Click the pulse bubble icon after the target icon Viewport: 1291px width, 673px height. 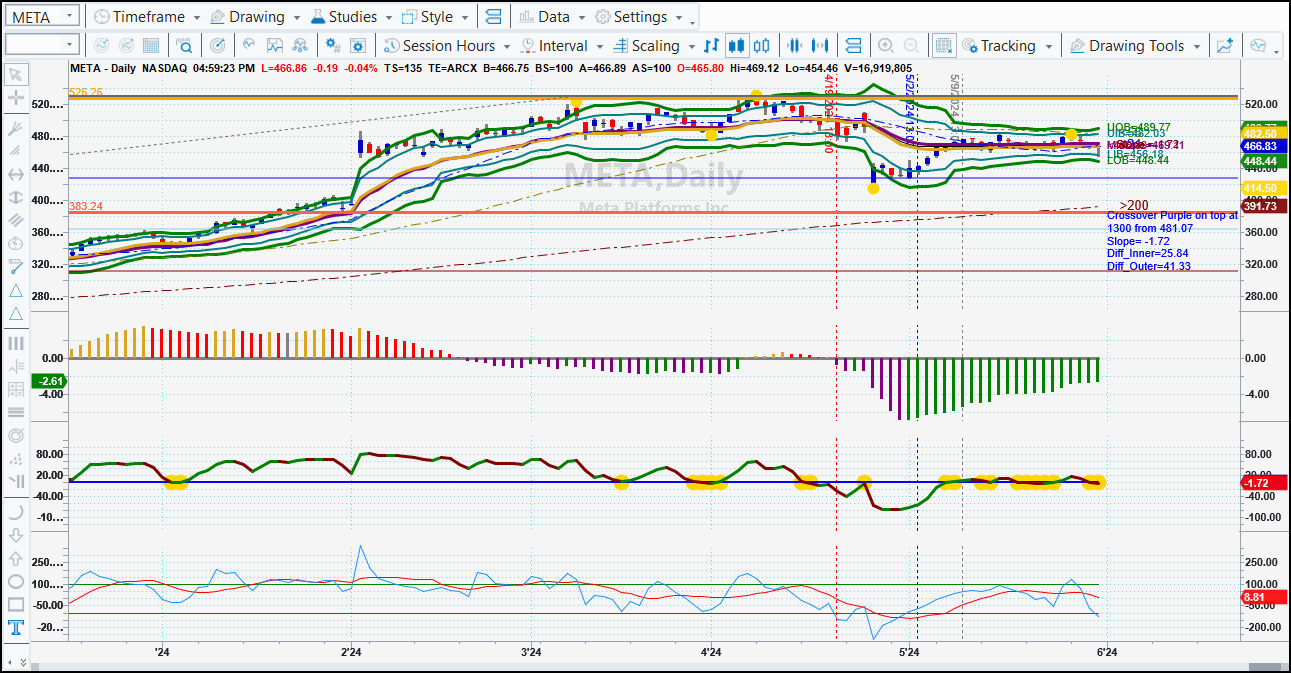[249, 45]
